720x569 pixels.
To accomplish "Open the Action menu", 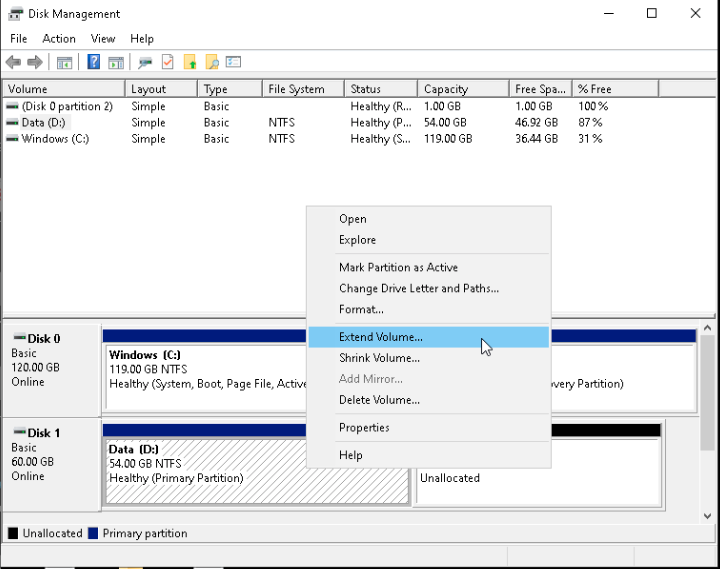I will click(x=59, y=39).
